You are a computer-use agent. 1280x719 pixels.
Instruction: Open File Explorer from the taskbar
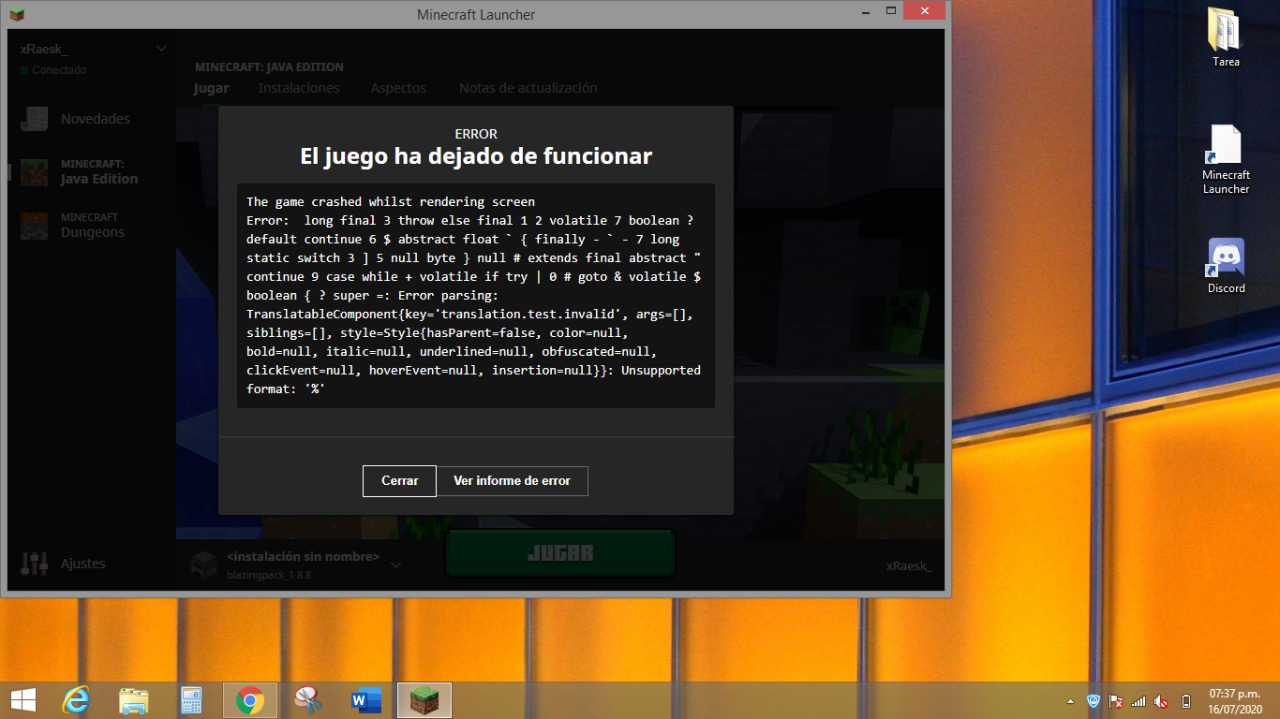133,700
